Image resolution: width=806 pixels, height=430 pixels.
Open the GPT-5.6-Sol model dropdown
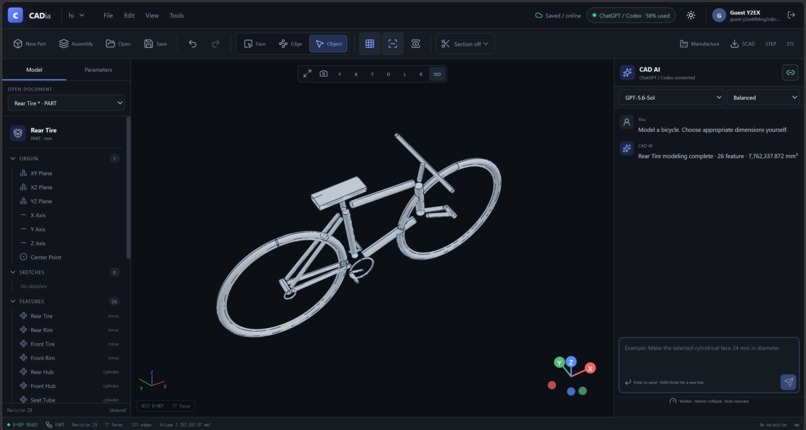tap(671, 97)
